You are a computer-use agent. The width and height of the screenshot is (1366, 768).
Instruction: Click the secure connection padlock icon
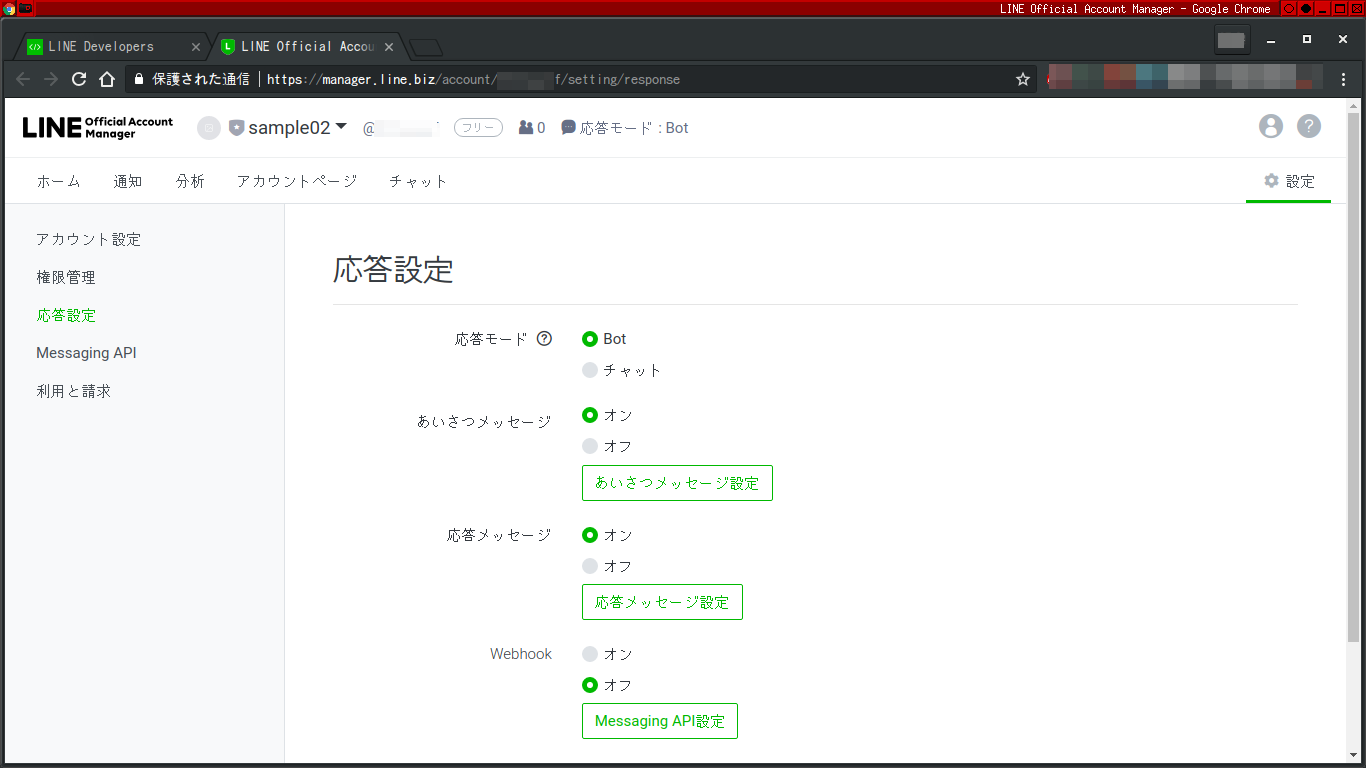(x=138, y=78)
